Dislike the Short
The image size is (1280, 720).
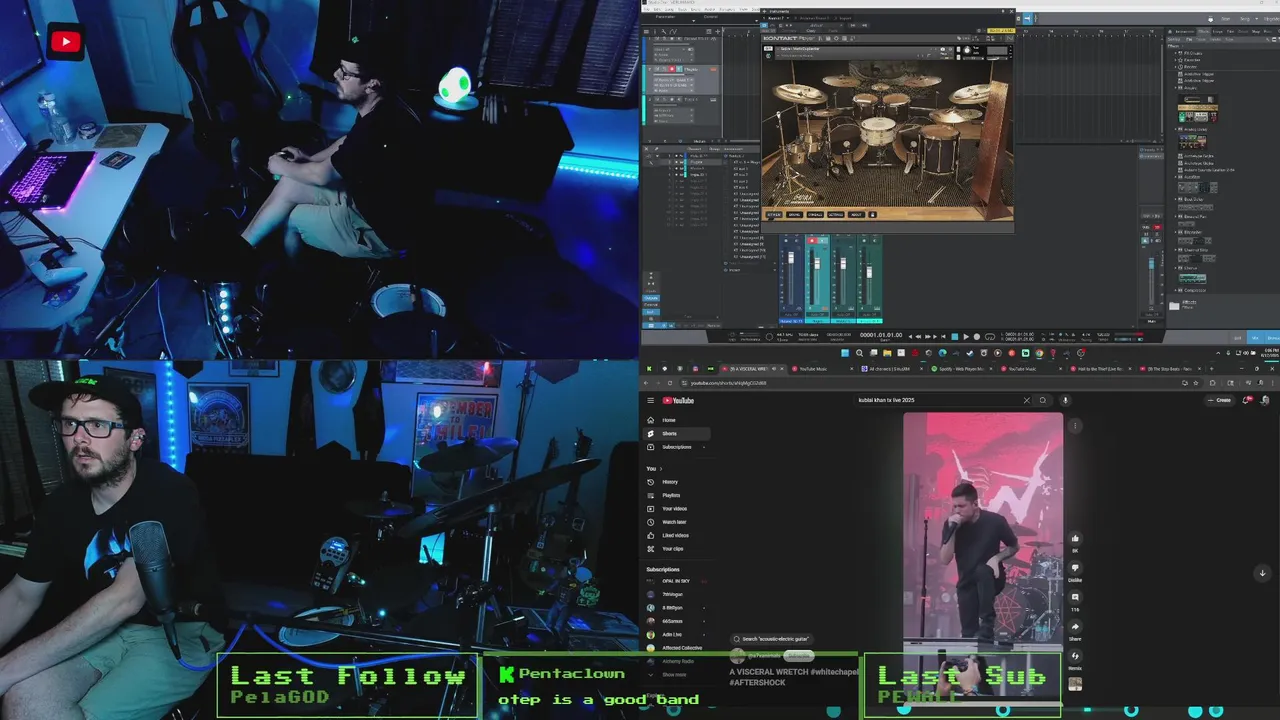pos(1075,568)
